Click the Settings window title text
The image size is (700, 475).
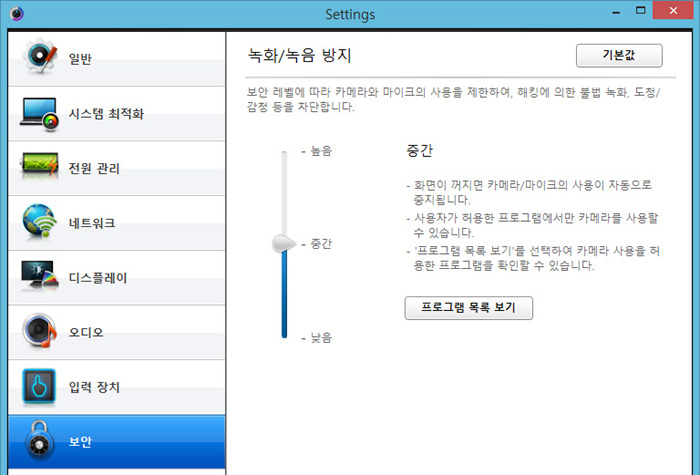(350, 14)
